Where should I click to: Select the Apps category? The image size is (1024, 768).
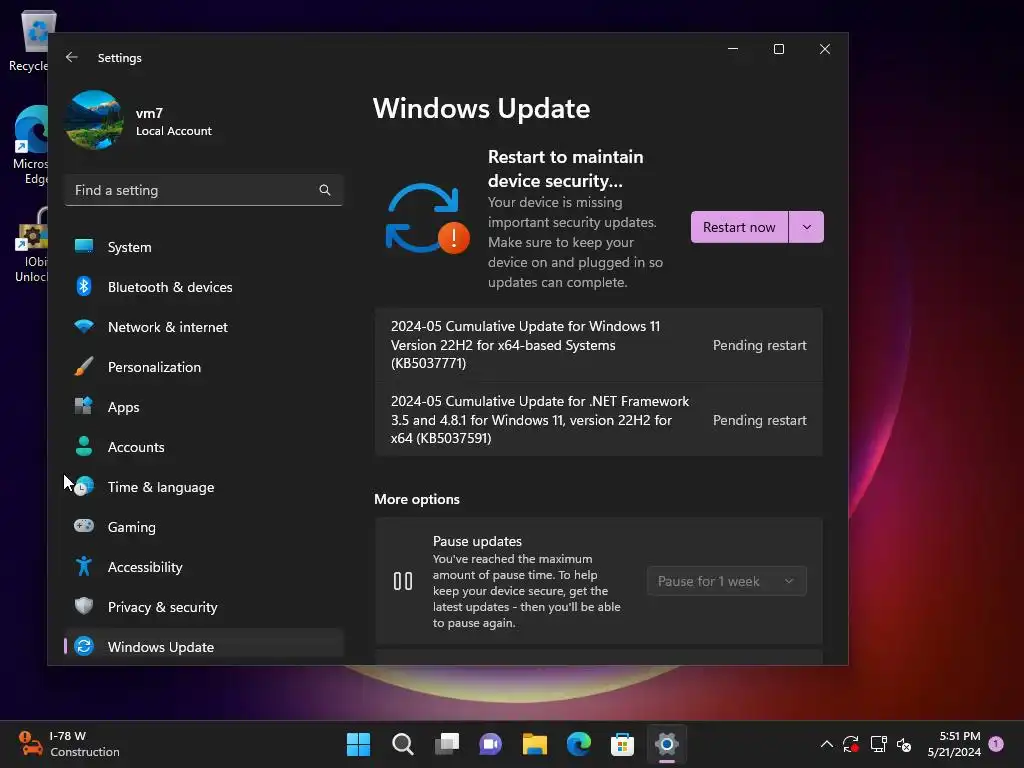pos(204,407)
